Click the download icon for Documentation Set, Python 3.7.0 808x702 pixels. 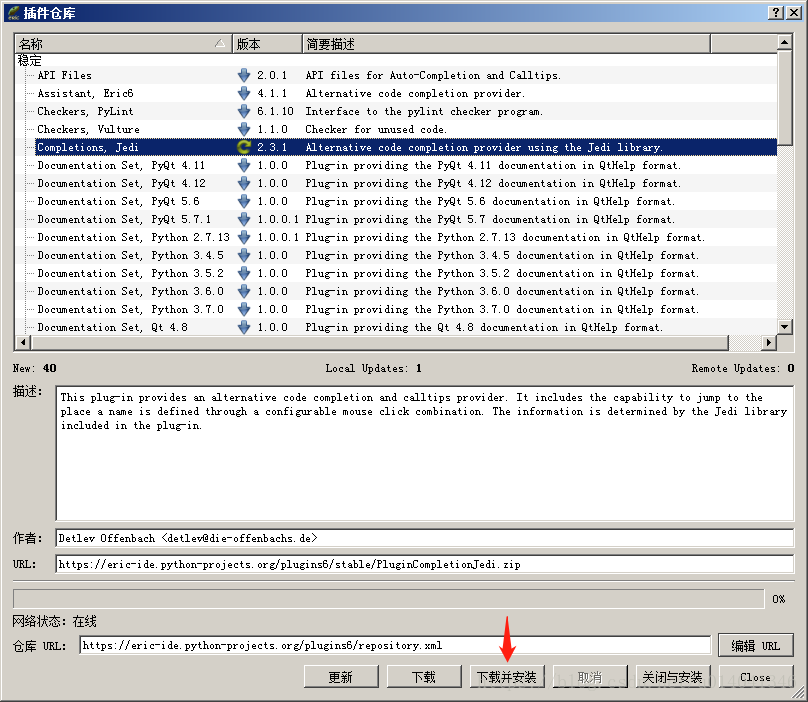pos(244,310)
